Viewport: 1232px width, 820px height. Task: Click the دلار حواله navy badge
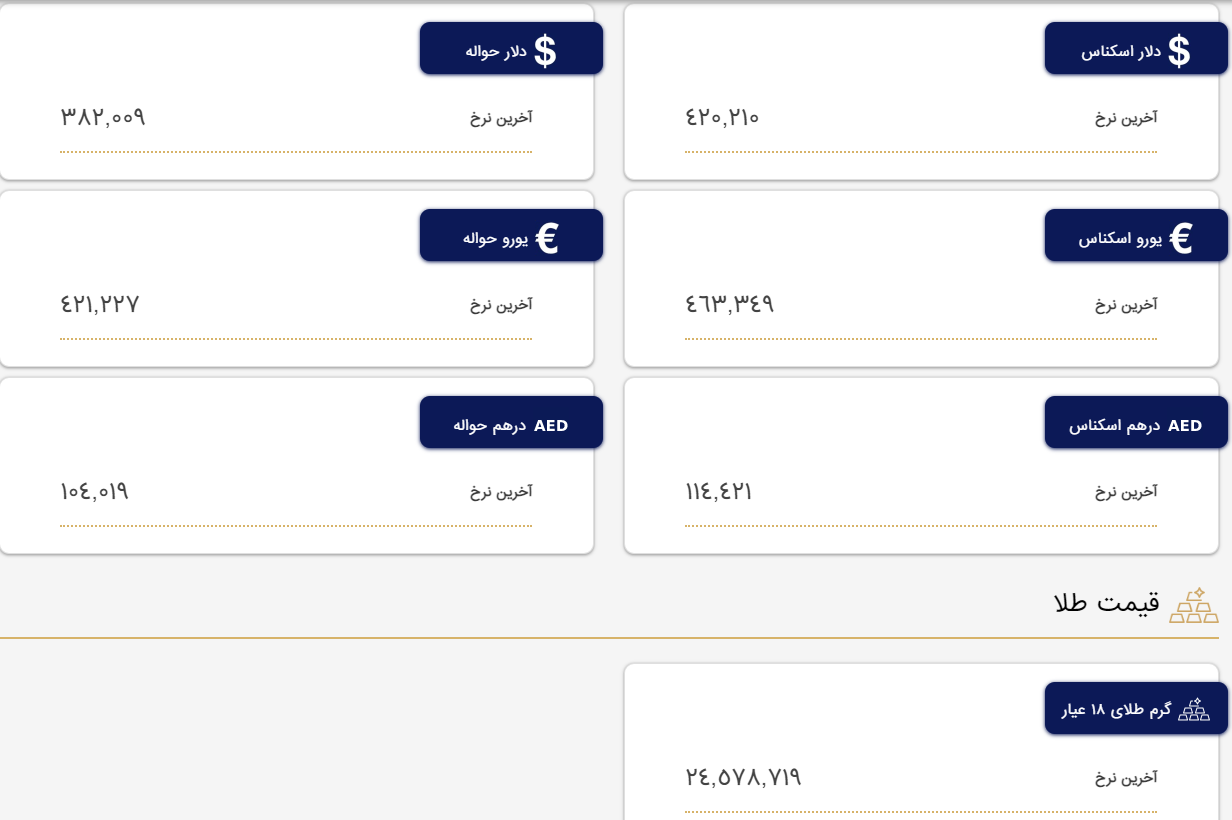point(511,47)
